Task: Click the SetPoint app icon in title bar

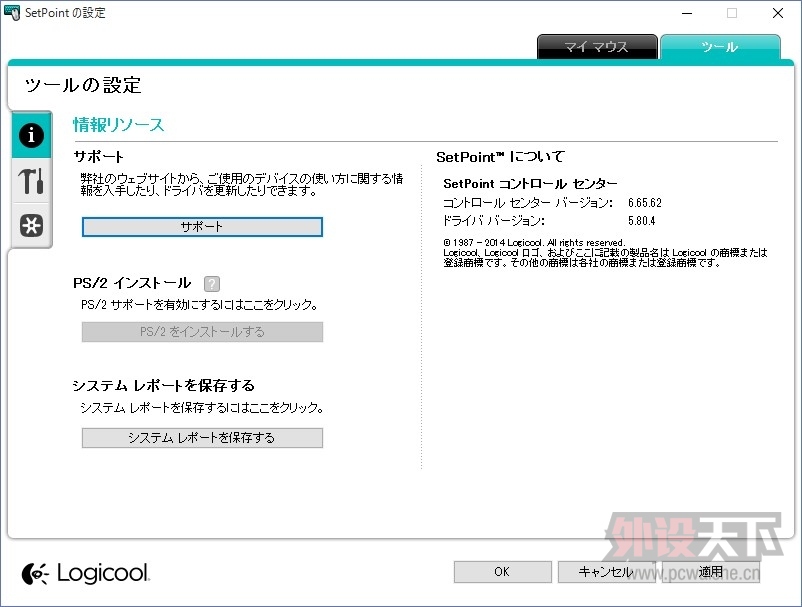Action: coord(12,12)
